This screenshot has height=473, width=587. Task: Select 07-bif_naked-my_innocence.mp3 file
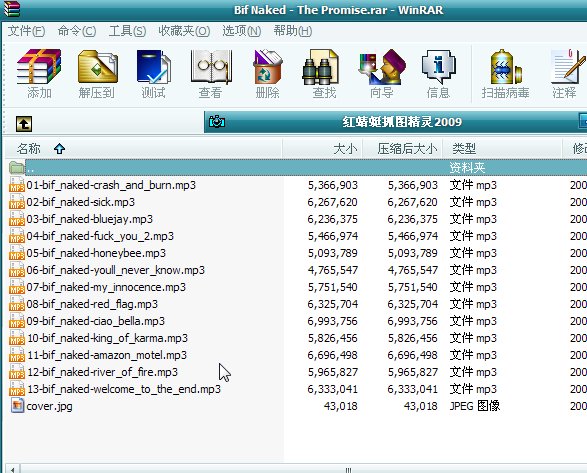click(x=106, y=287)
